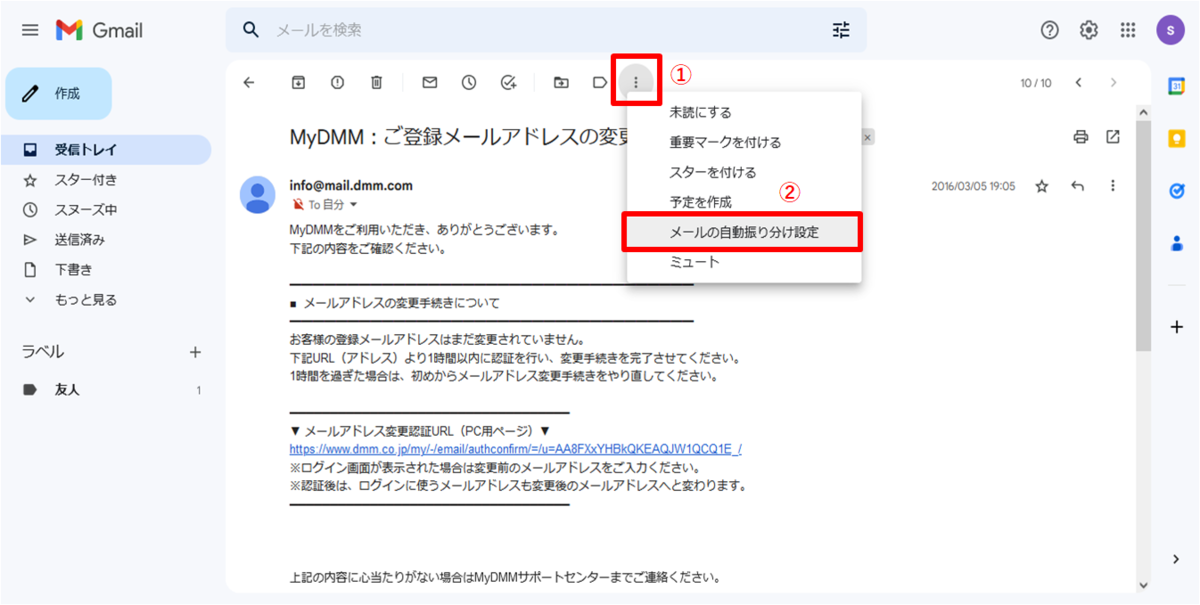Scrollbar down arrow at bottom
The image size is (1200, 605).
point(1143,585)
